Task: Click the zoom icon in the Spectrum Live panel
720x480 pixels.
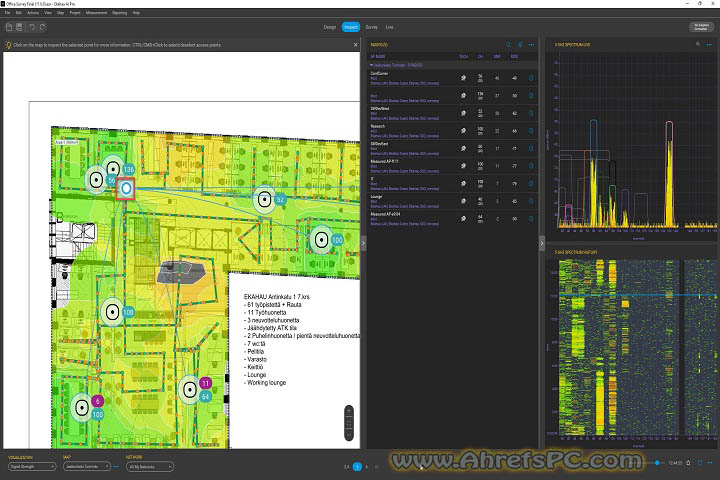Action: tap(698, 44)
